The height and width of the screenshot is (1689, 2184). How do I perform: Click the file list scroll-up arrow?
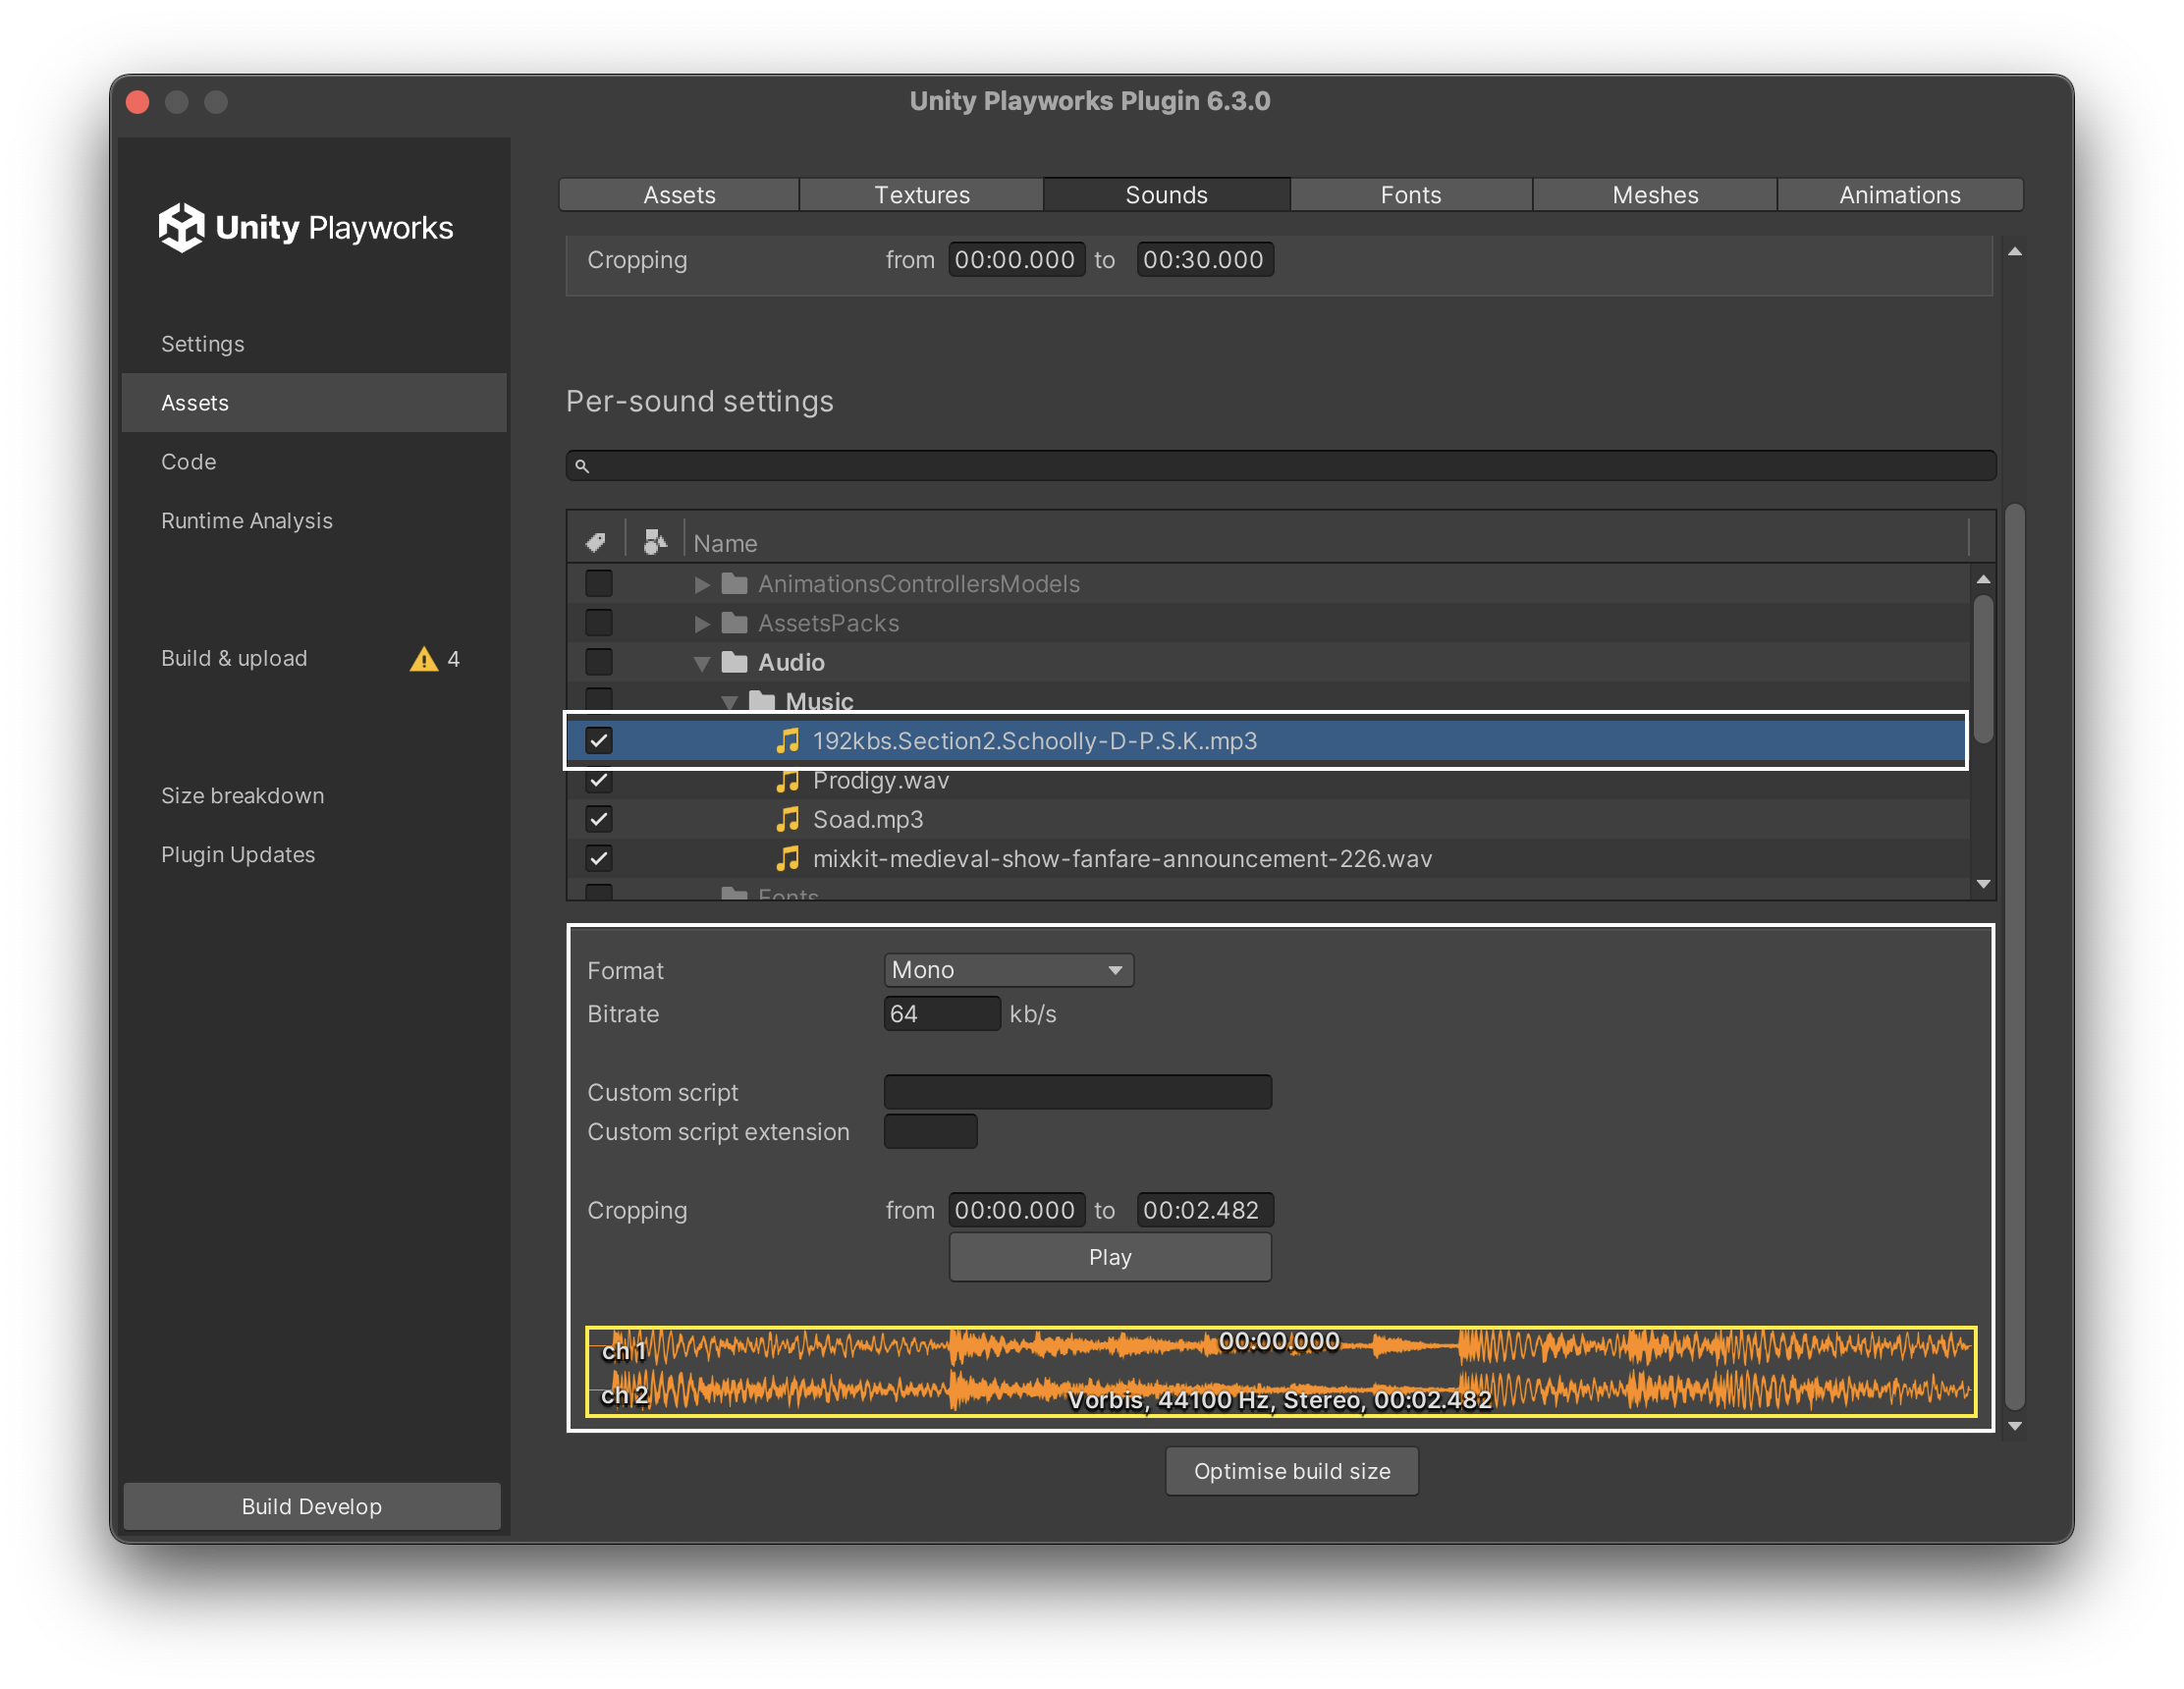pyautogui.click(x=1983, y=579)
